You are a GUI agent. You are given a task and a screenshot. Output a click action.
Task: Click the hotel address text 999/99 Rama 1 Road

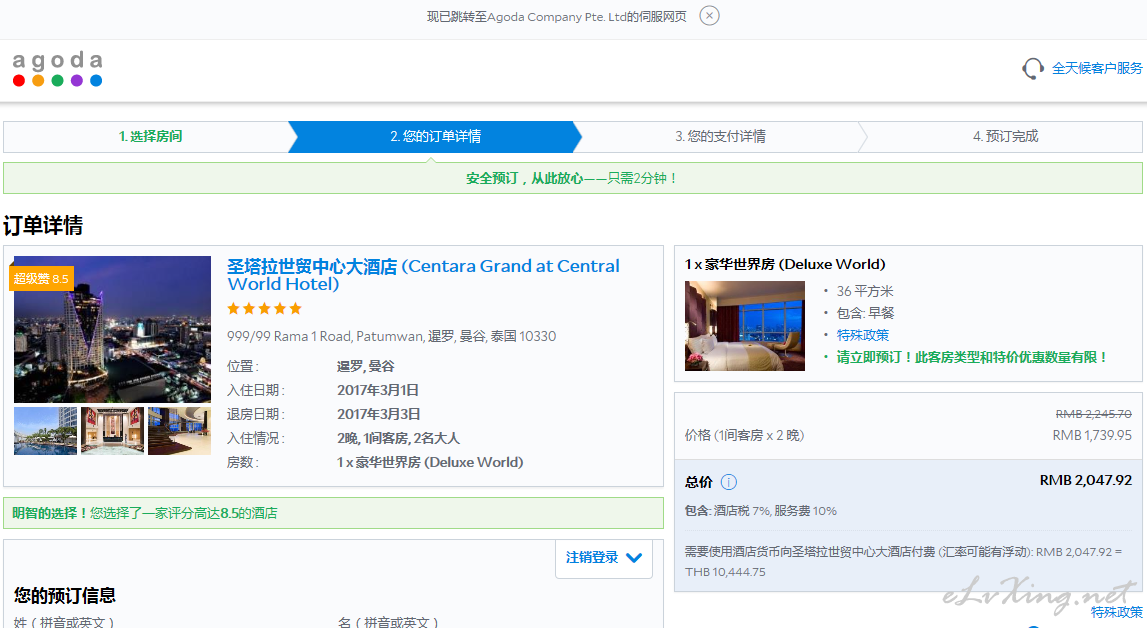point(391,336)
